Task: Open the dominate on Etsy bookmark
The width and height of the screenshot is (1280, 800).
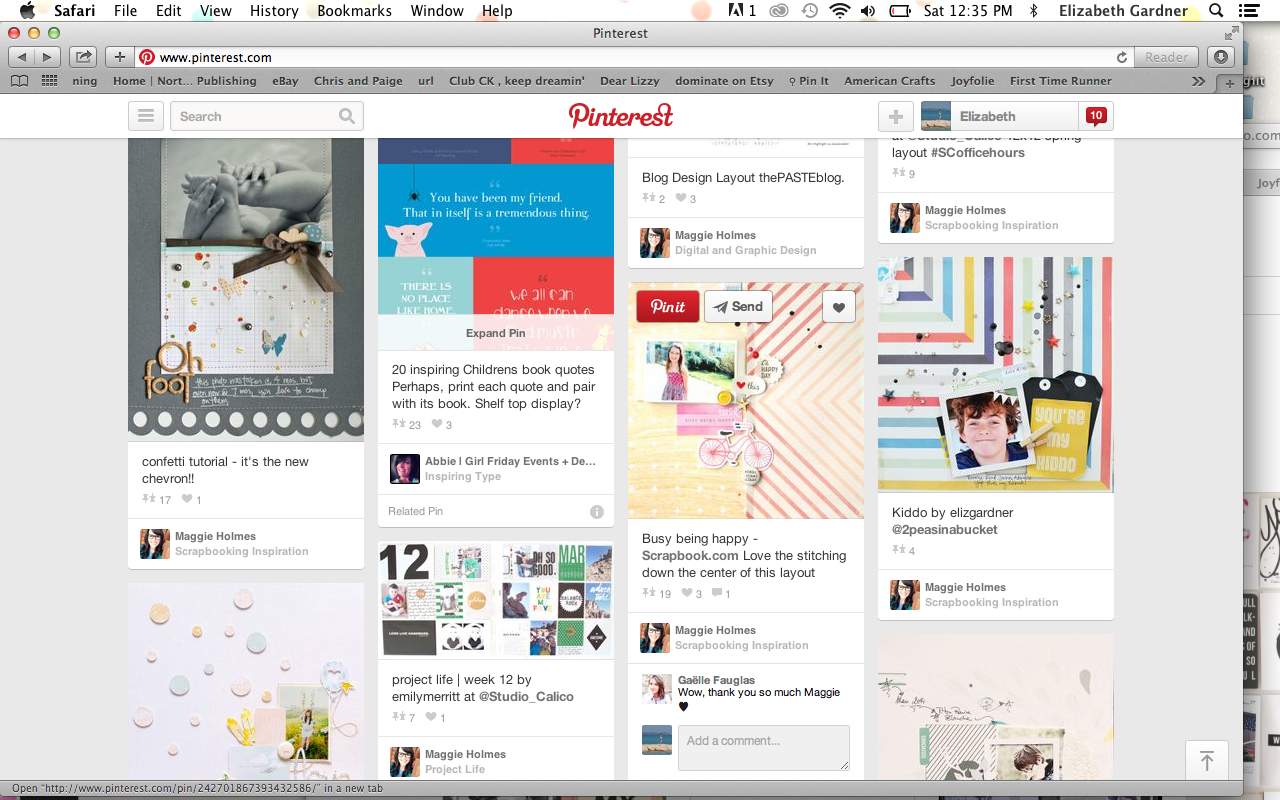Action: (x=724, y=81)
